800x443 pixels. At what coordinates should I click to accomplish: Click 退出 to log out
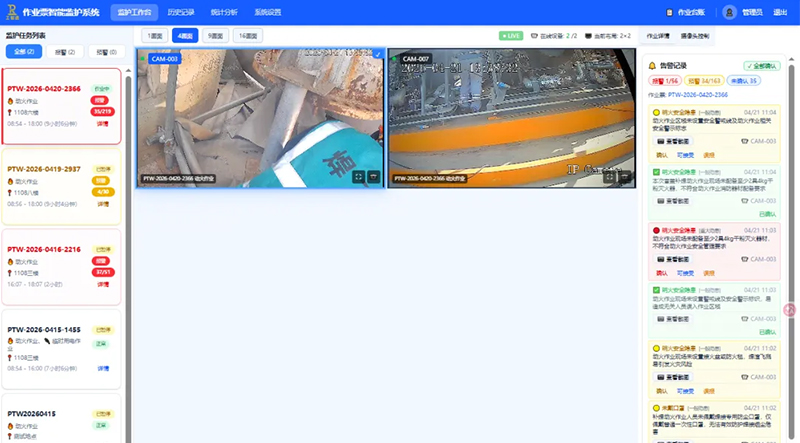coord(780,12)
